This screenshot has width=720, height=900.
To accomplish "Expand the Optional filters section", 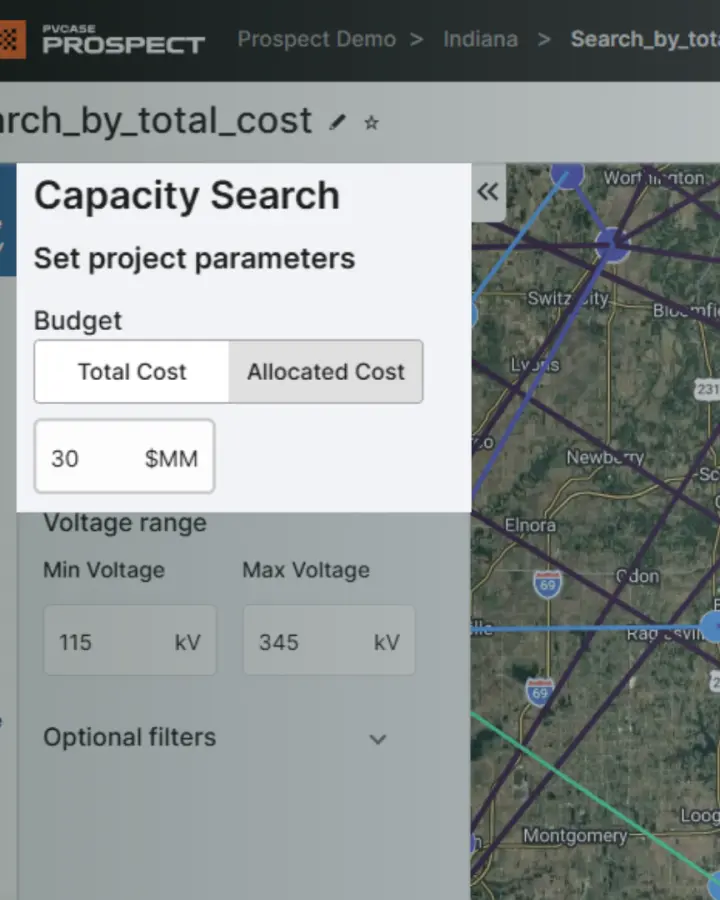I will tap(129, 738).
